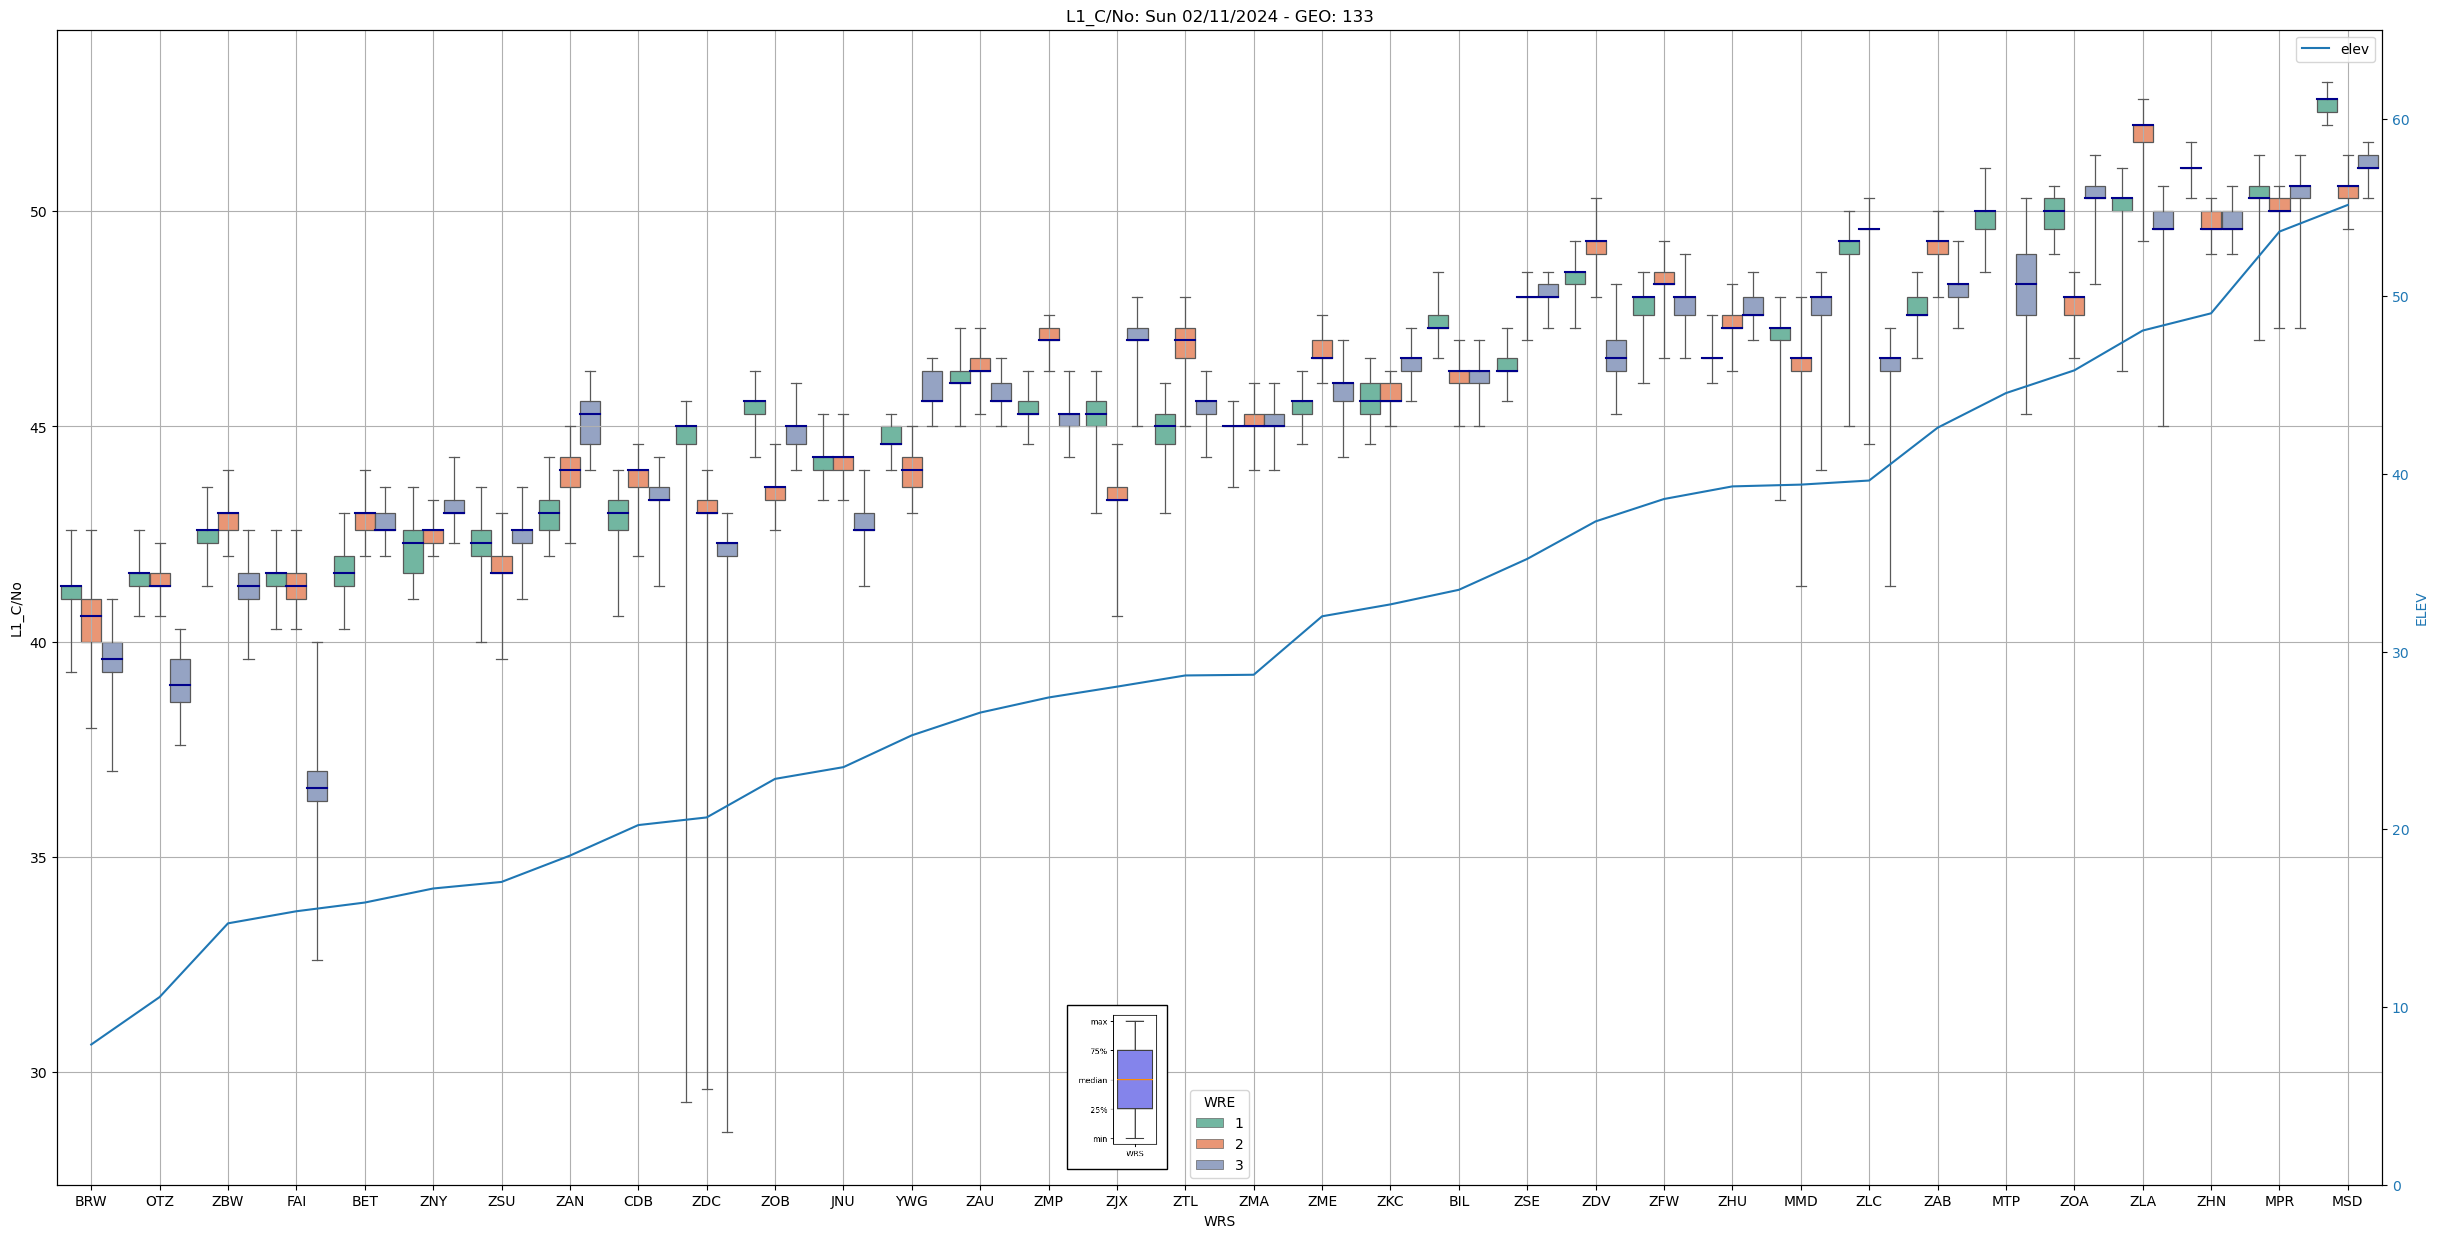
Task: Click the 30 tick on left axis
Action: tap(39, 1073)
